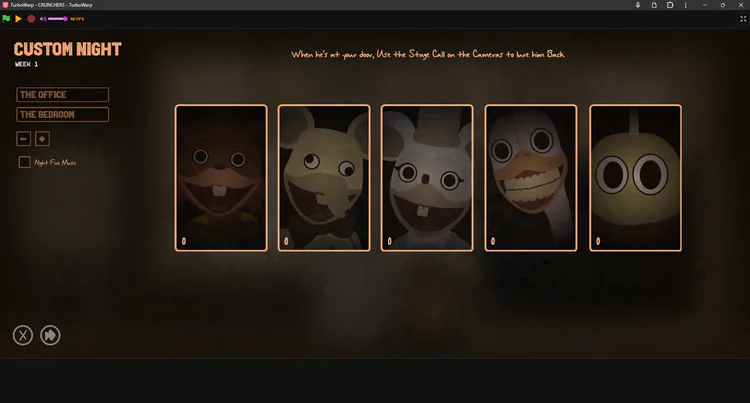Increase difficulty with the plus button
750x403 pixels.
(42, 139)
